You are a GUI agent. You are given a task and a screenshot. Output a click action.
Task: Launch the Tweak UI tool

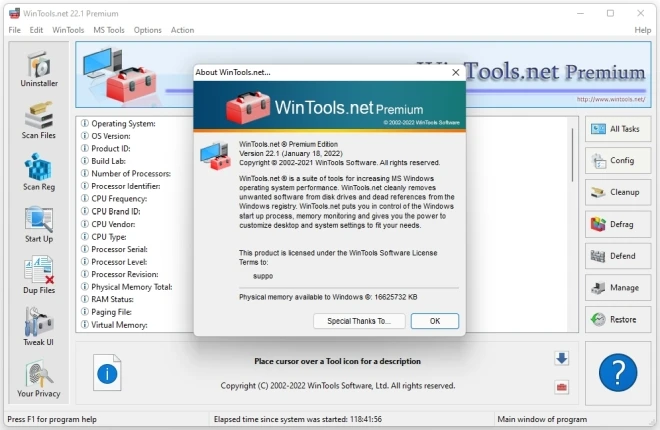39,327
